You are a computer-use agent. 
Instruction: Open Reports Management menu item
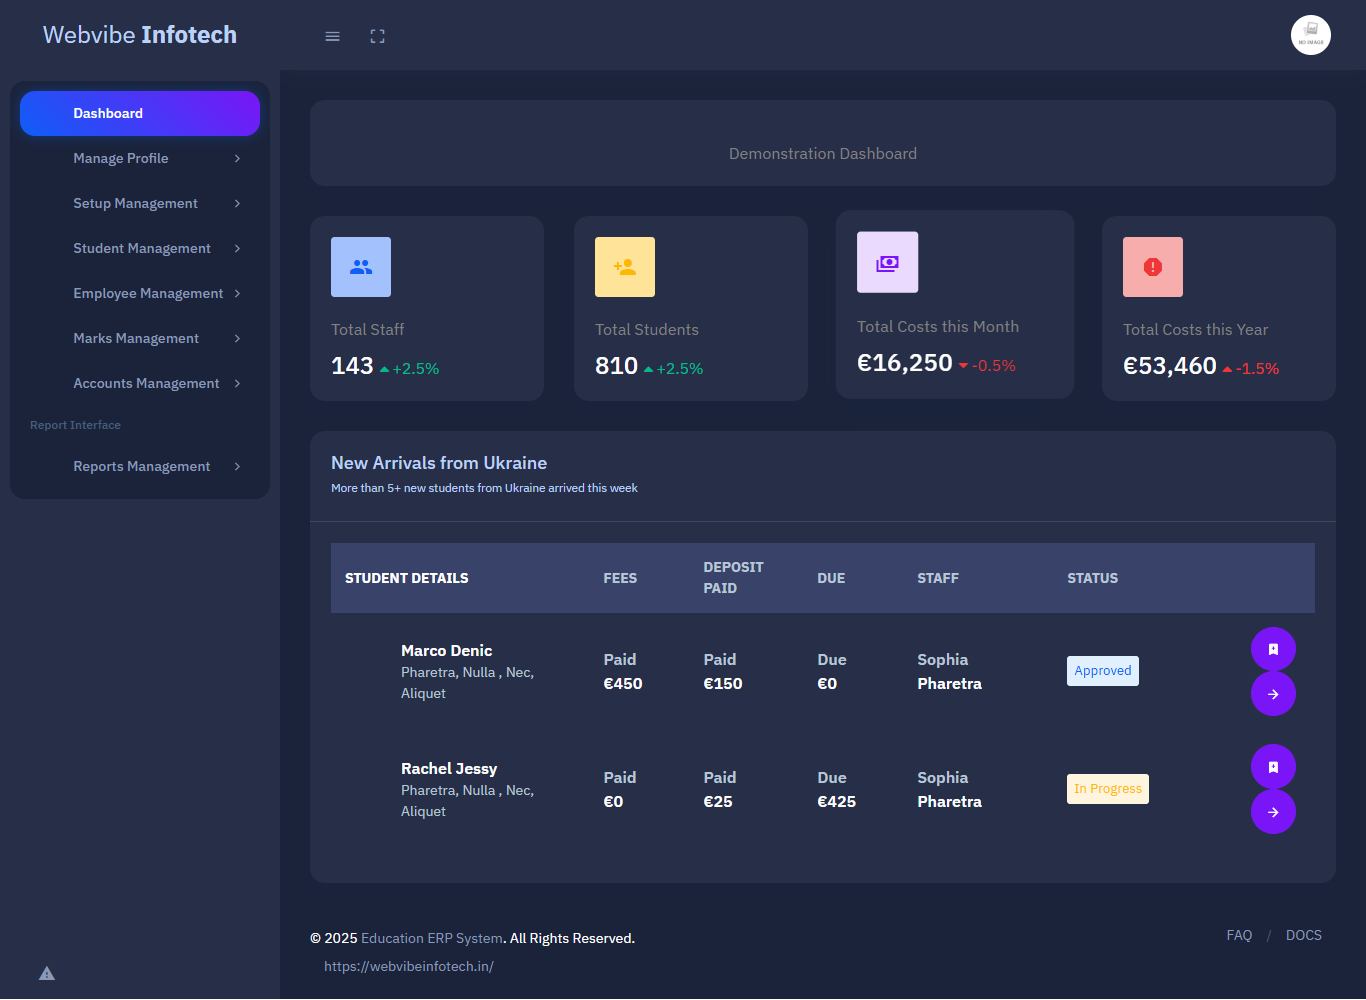point(140,466)
